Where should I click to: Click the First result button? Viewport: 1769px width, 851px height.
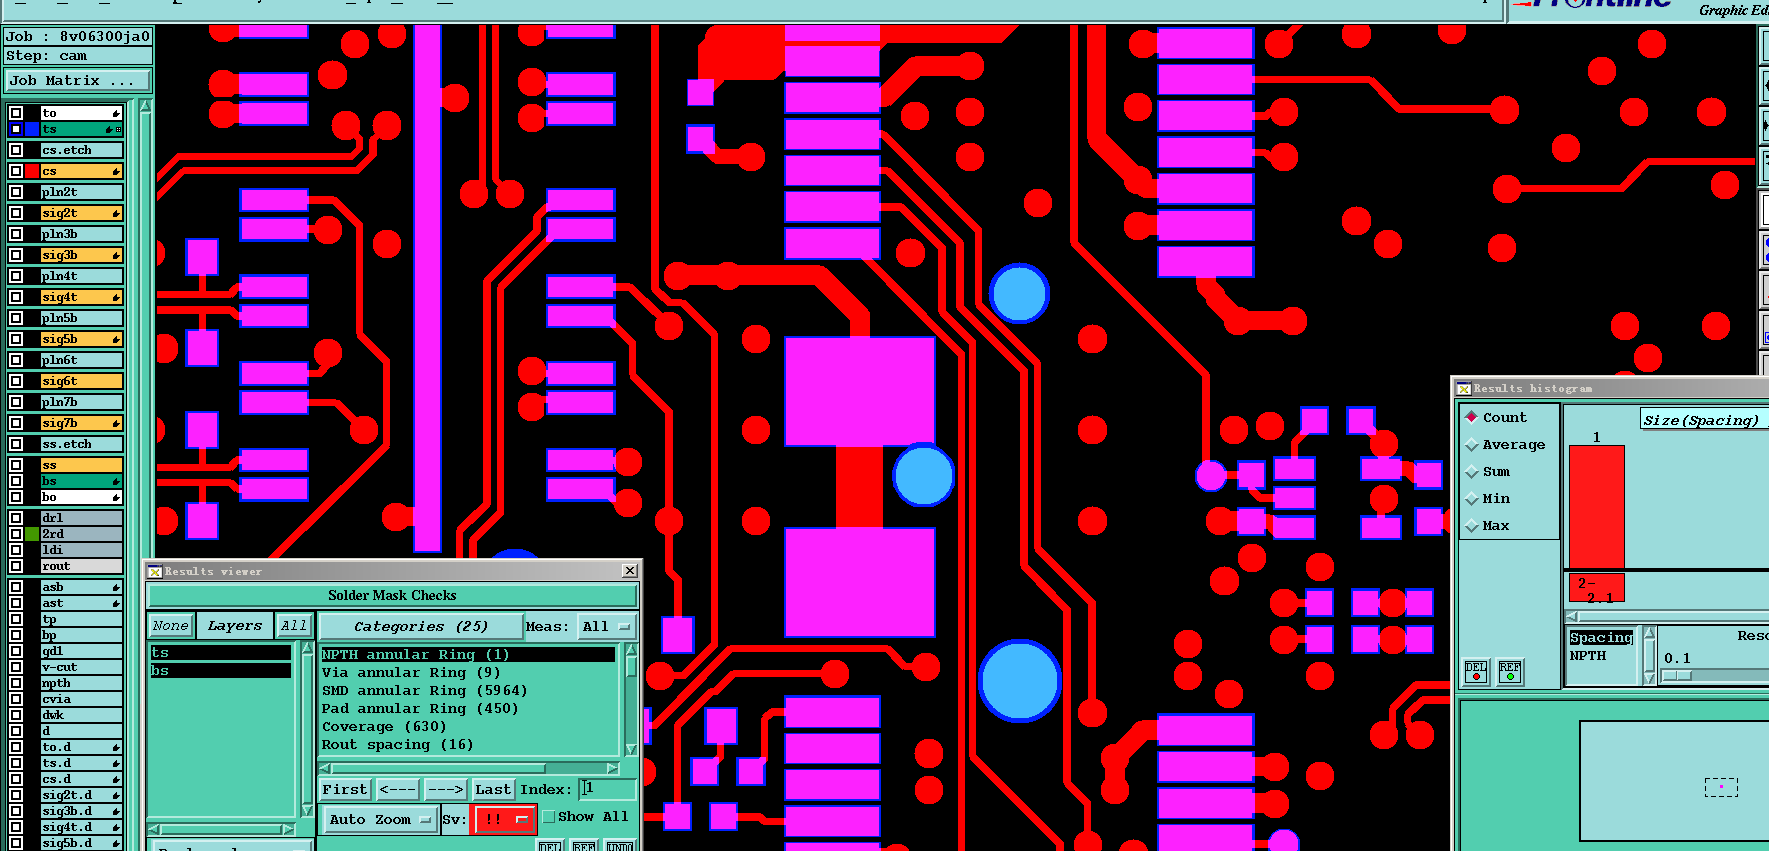coord(345,790)
